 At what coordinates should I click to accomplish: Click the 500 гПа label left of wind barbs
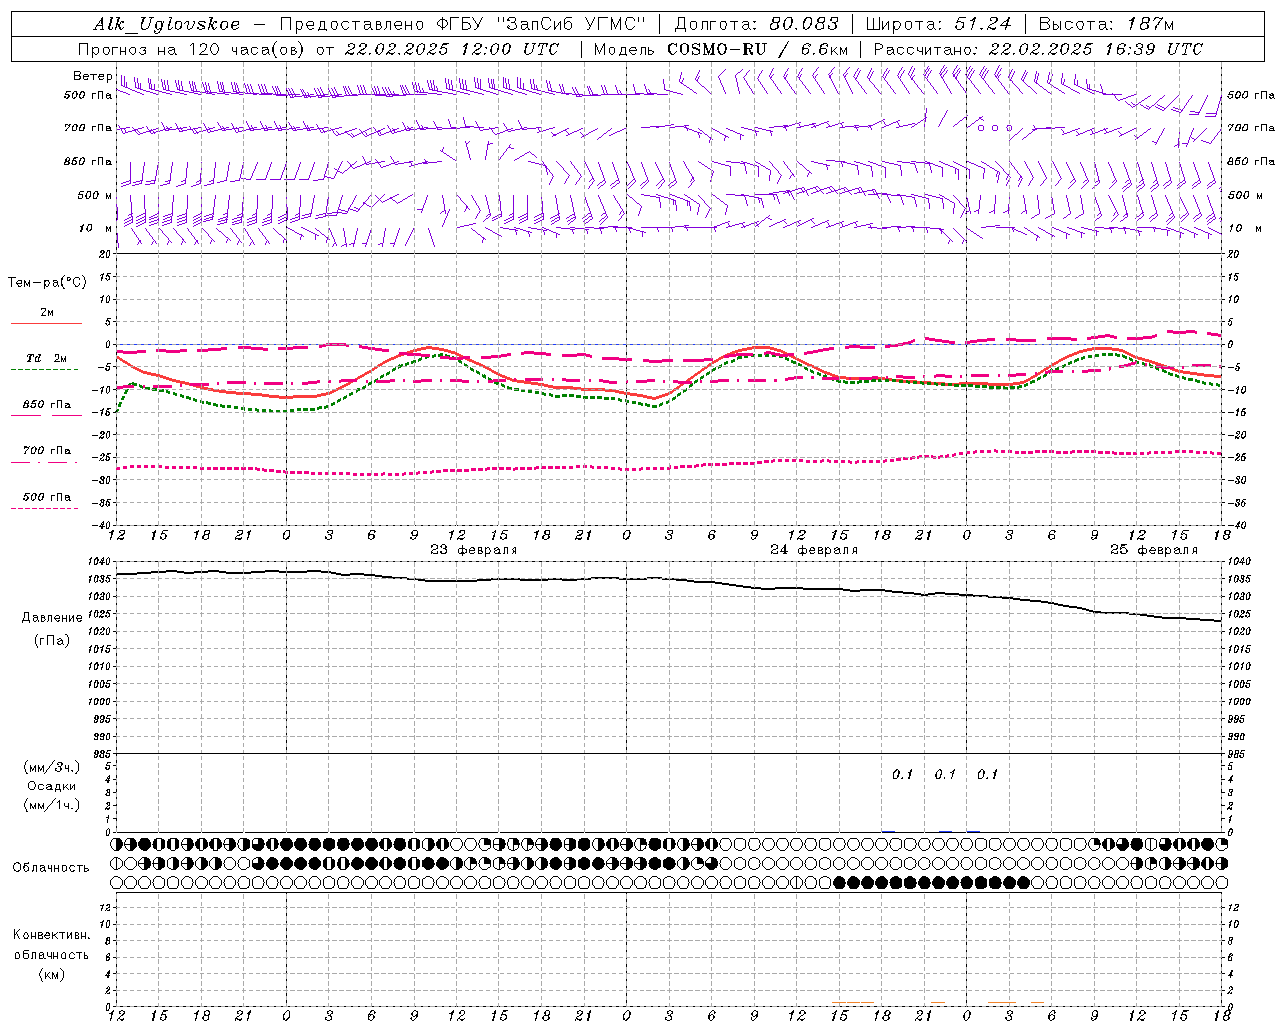pyautogui.click(x=88, y=96)
